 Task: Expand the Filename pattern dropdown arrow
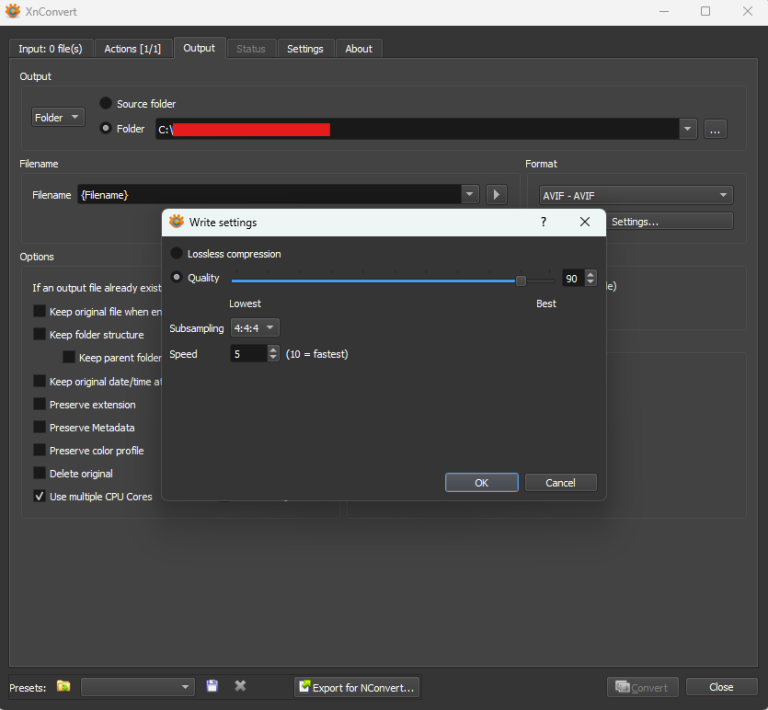point(470,194)
